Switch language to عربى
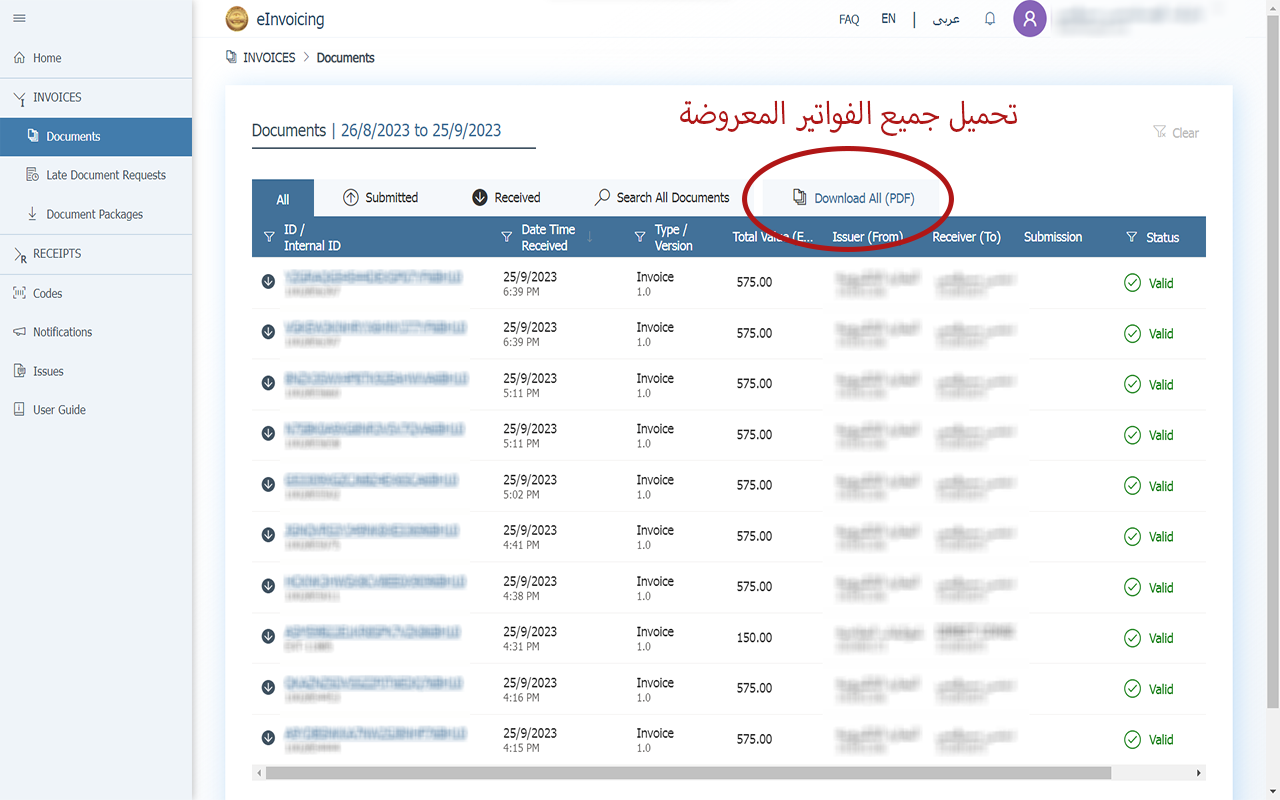 point(944,19)
